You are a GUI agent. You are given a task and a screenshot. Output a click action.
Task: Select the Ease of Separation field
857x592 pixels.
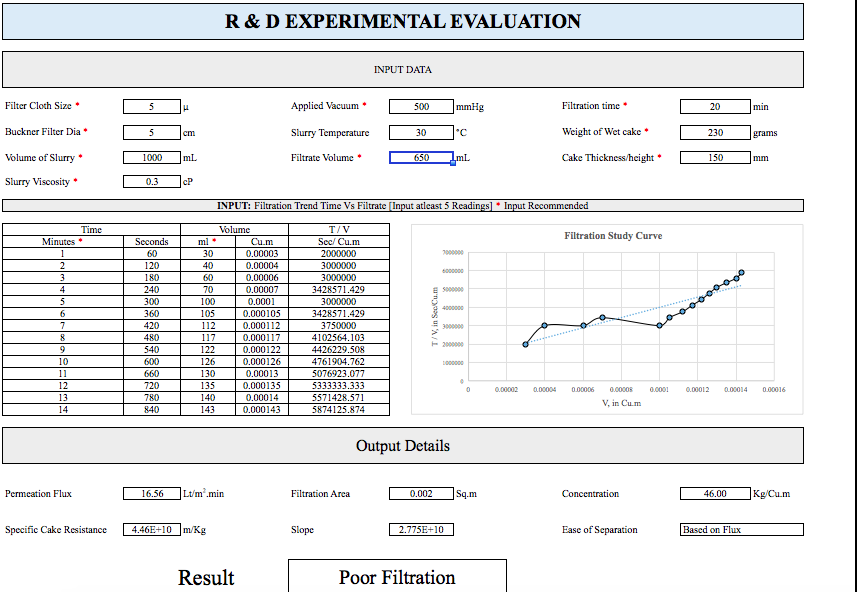(x=740, y=529)
